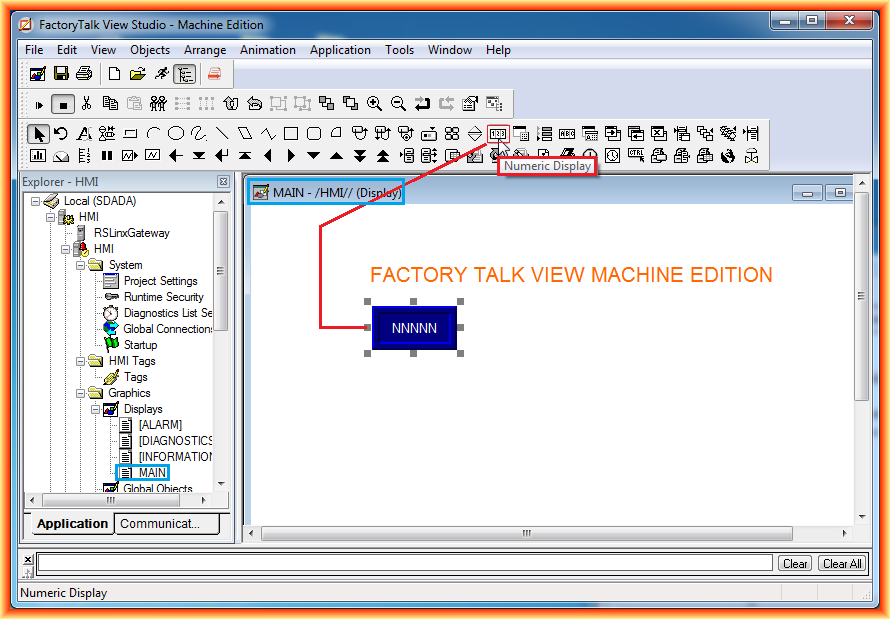Collapse the Displays tree branch
This screenshot has width=890, height=619.
click(96, 409)
